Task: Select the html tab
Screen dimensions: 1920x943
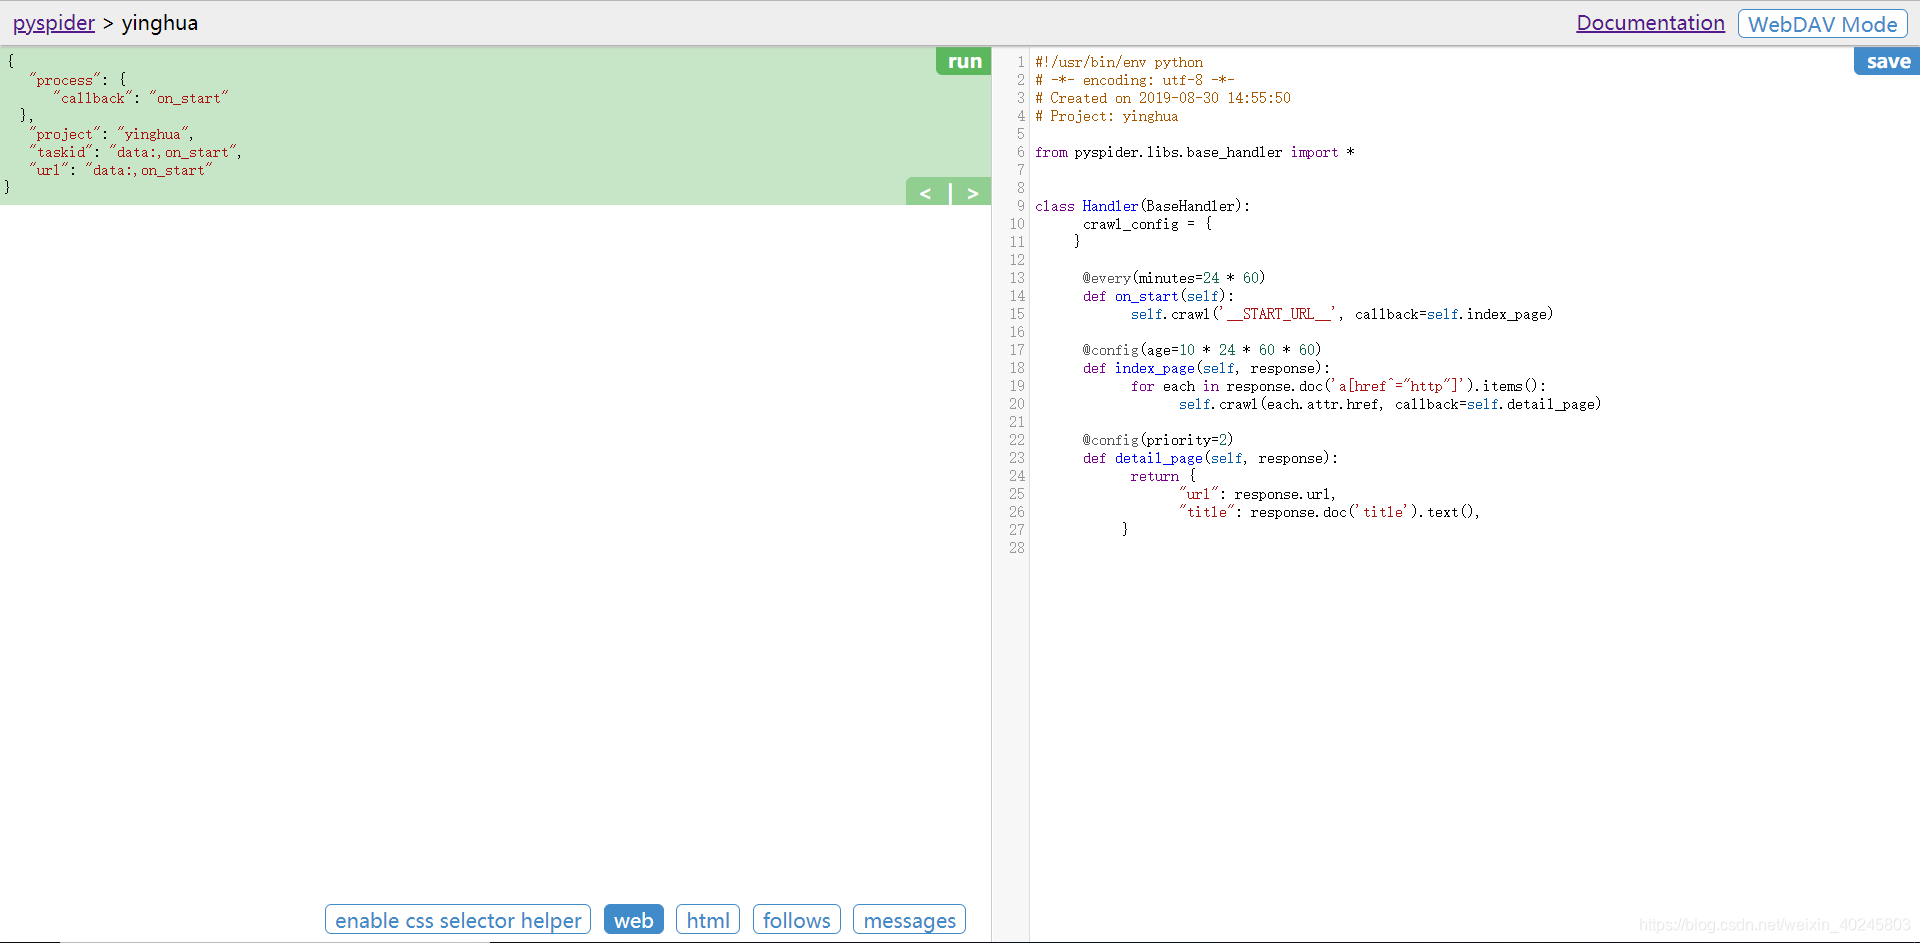Action: (x=708, y=920)
